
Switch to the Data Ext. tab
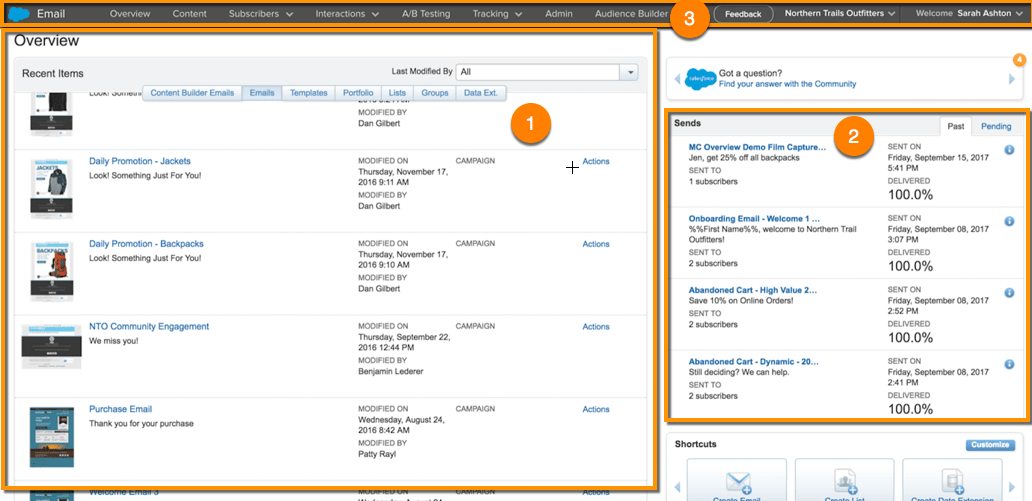[481, 93]
